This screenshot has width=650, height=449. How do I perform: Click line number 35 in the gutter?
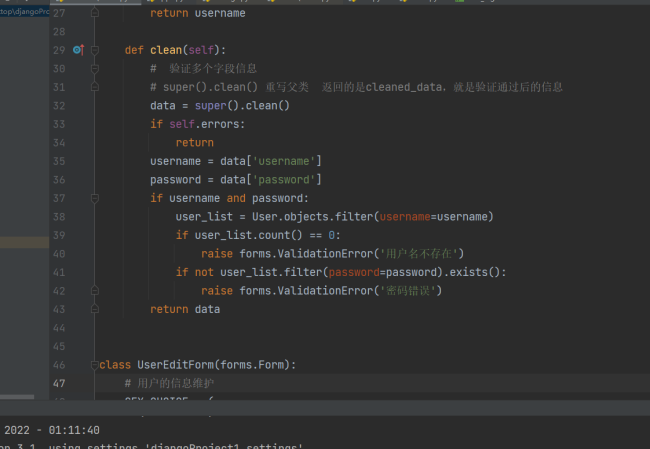(59, 161)
